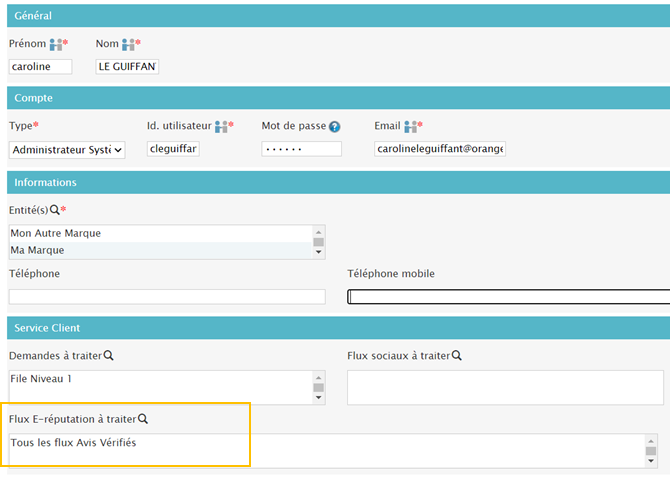
Task: Click the Prénom field containing caroline
Action: point(40,67)
